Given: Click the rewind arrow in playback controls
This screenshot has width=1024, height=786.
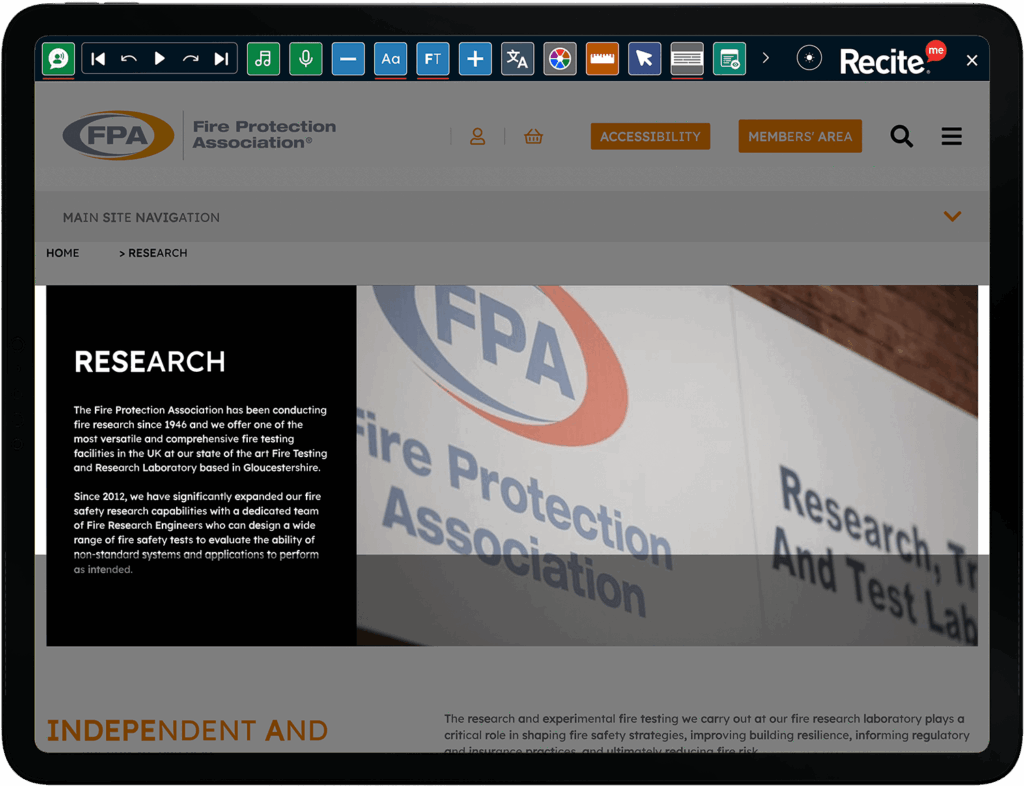Looking at the screenshot, I should pos(129,59).
